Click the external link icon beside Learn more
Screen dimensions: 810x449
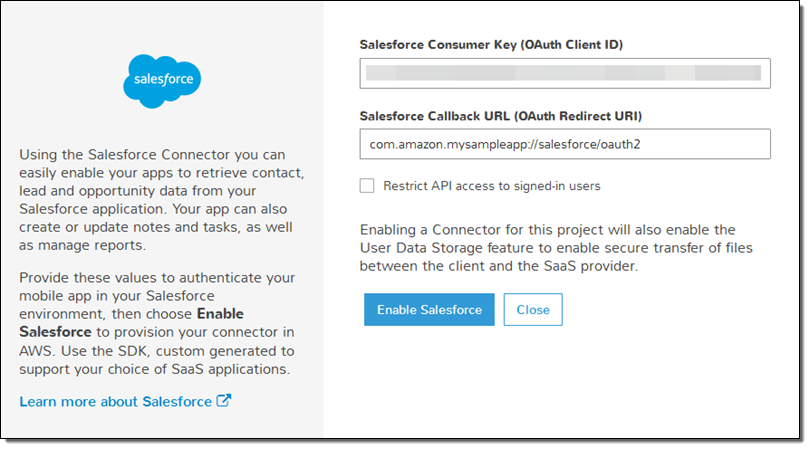click(x=224, y=401)
